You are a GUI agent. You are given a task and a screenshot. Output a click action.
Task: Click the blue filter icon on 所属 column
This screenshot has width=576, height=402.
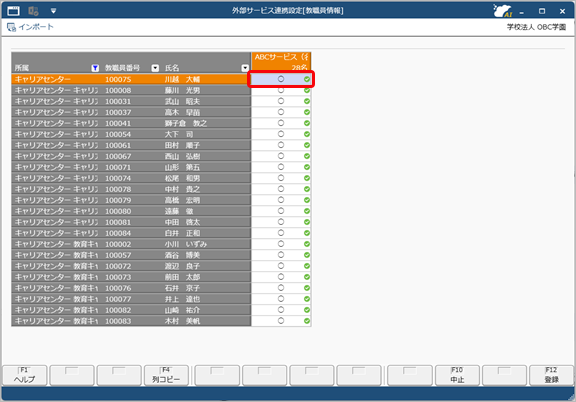[95, 68]
